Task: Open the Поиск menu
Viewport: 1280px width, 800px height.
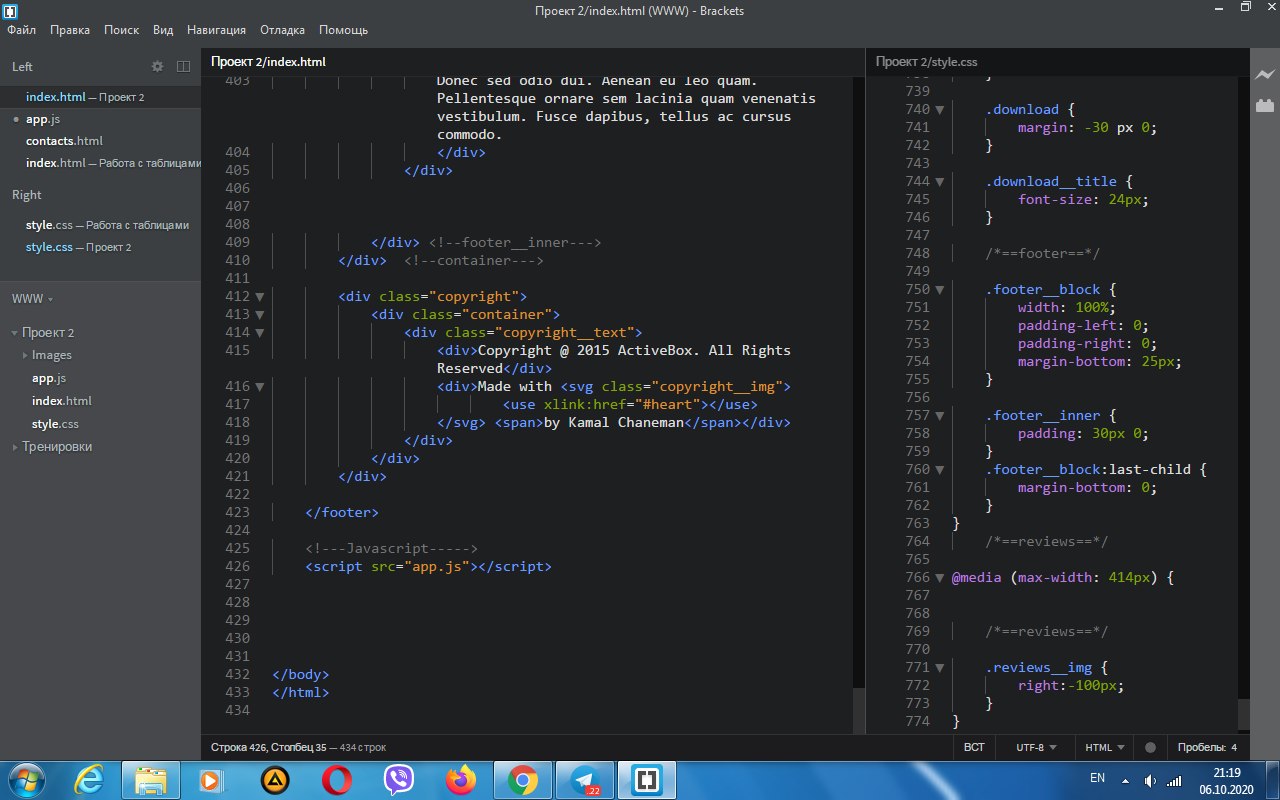Action: coord(121,30)
